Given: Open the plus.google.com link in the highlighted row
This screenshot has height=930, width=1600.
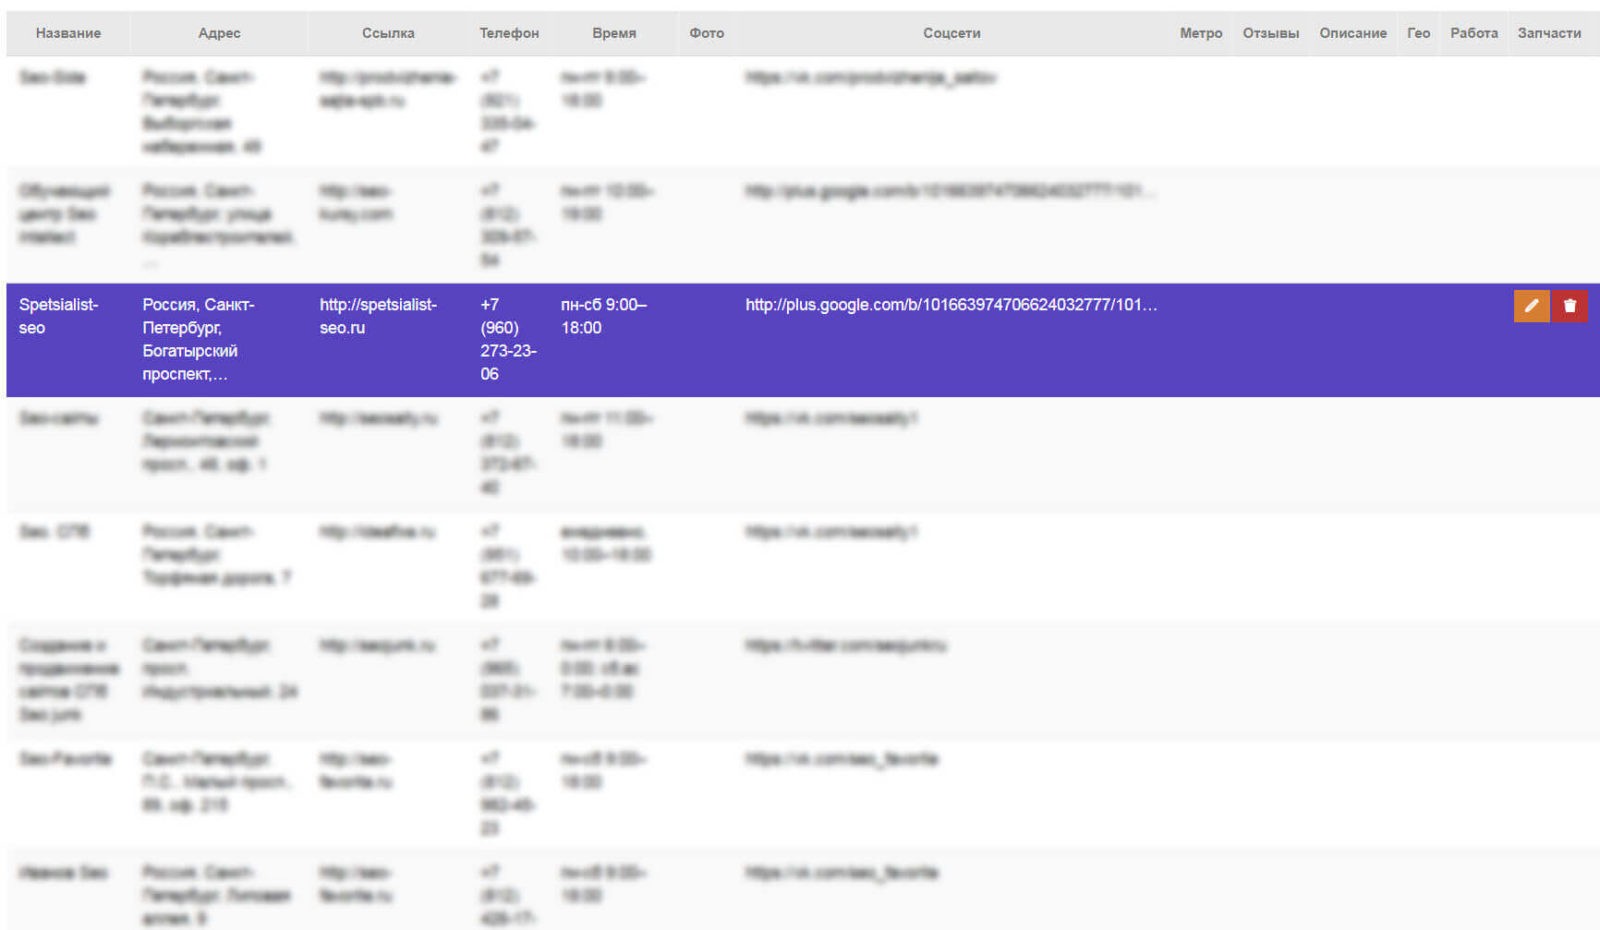Looking at the screenshot, I should [951, 305].
